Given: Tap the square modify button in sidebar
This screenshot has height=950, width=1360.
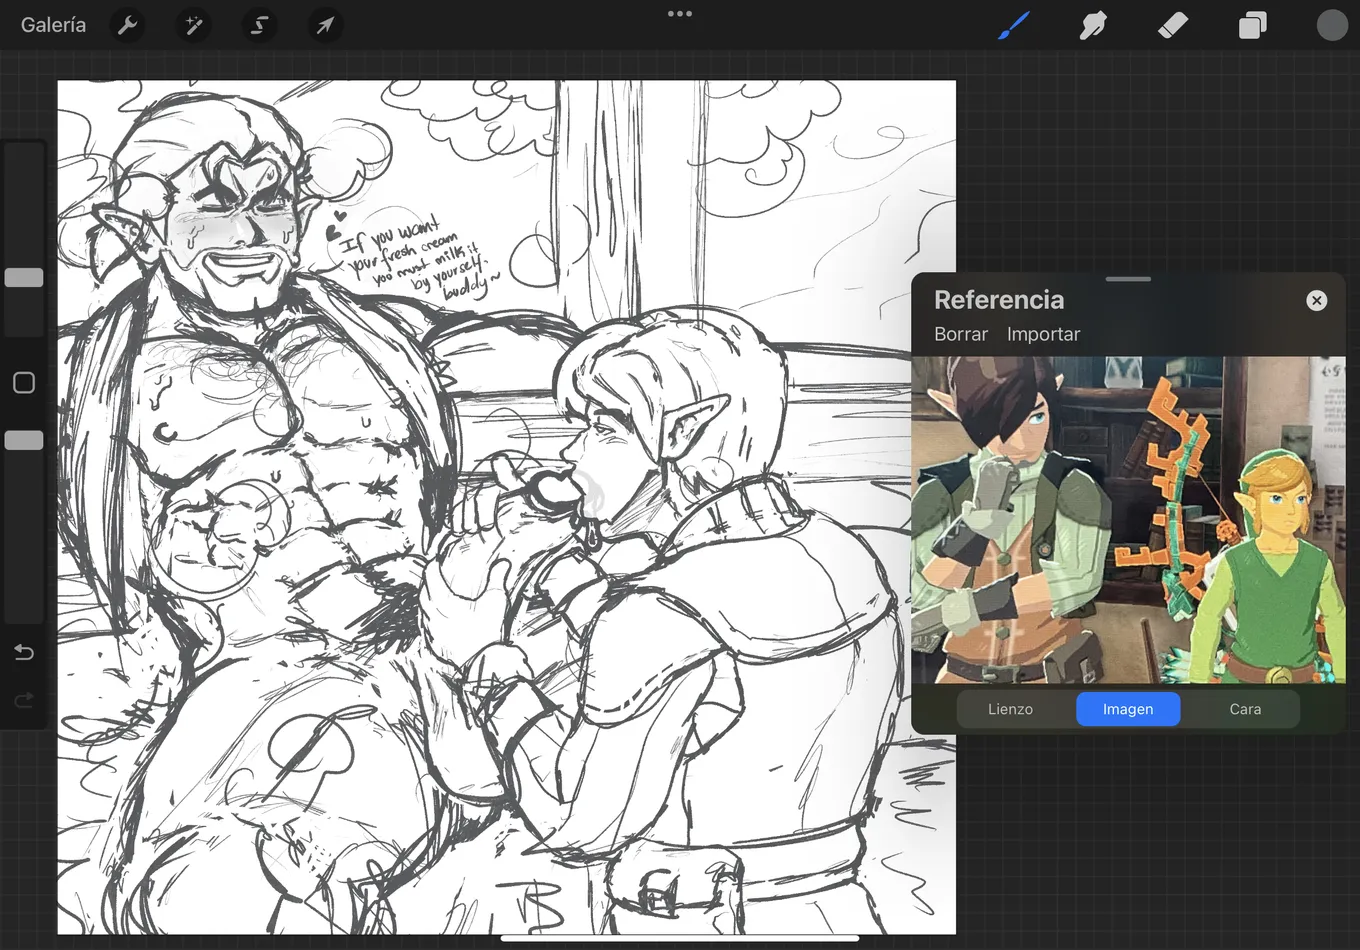Looking at the screenshot, I should 24,383.
